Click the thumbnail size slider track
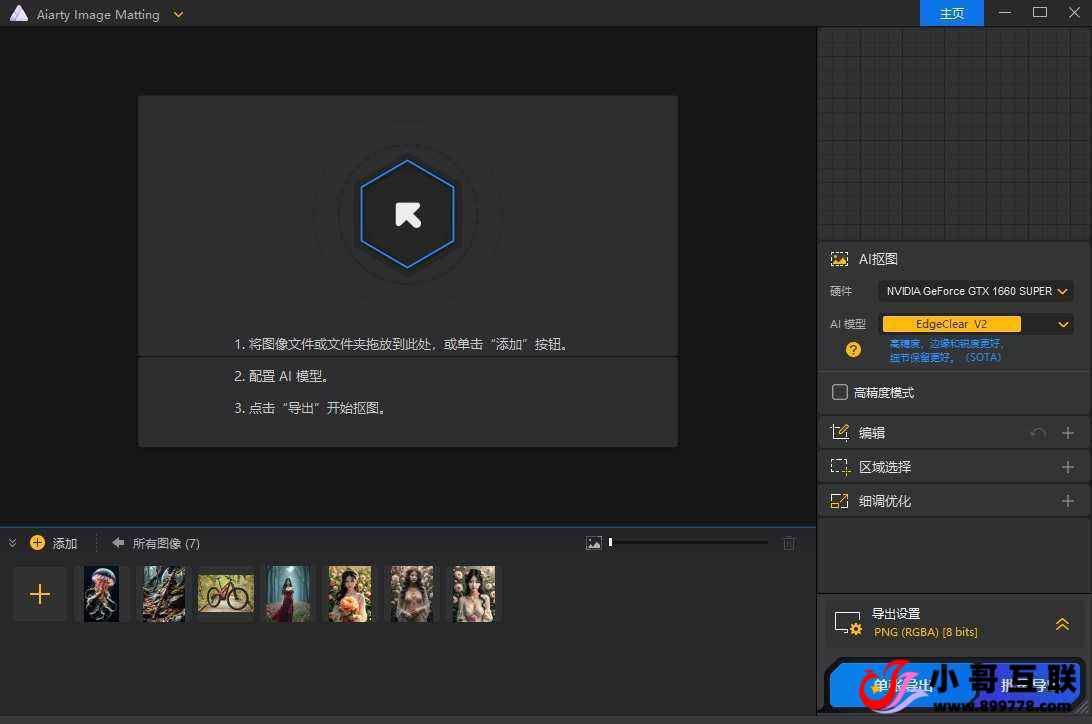Image resolution: width=1092 pixels, height=724 pixels. (x=690, y=543)
